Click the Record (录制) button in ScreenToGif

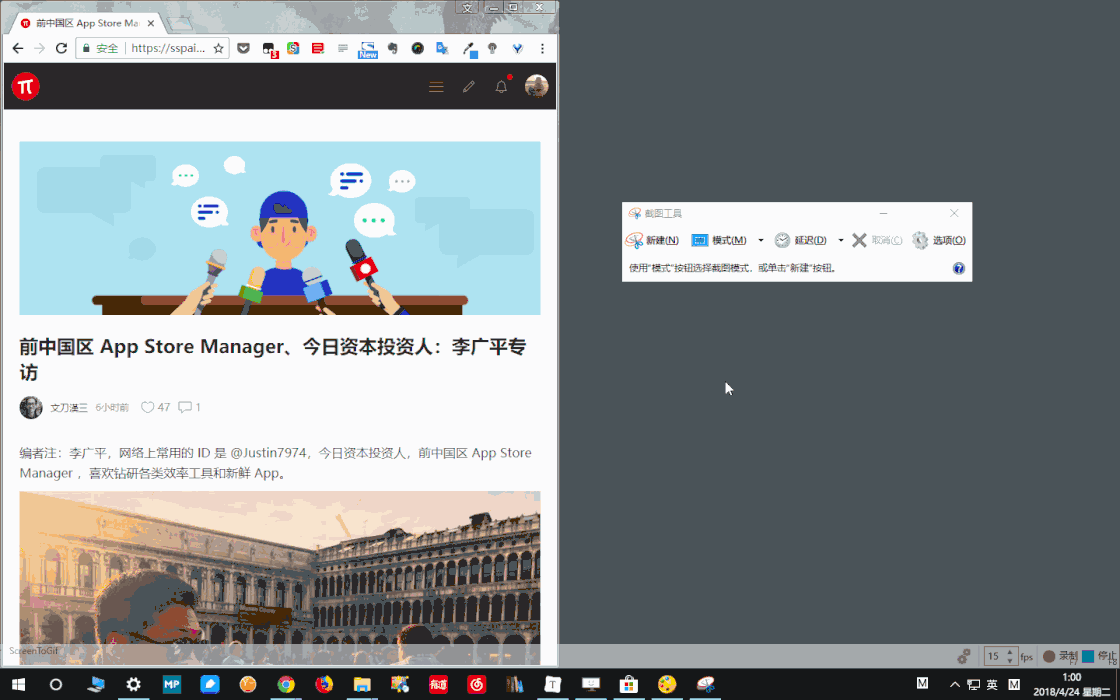pyautogui.click(x=1060, y=656)
